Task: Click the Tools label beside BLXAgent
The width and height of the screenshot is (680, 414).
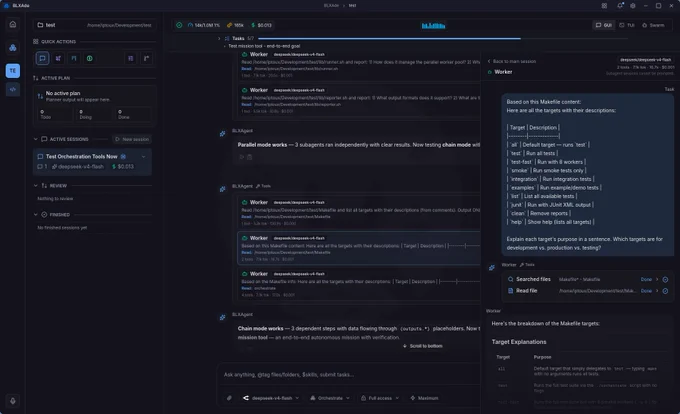Action: [263, 186]
